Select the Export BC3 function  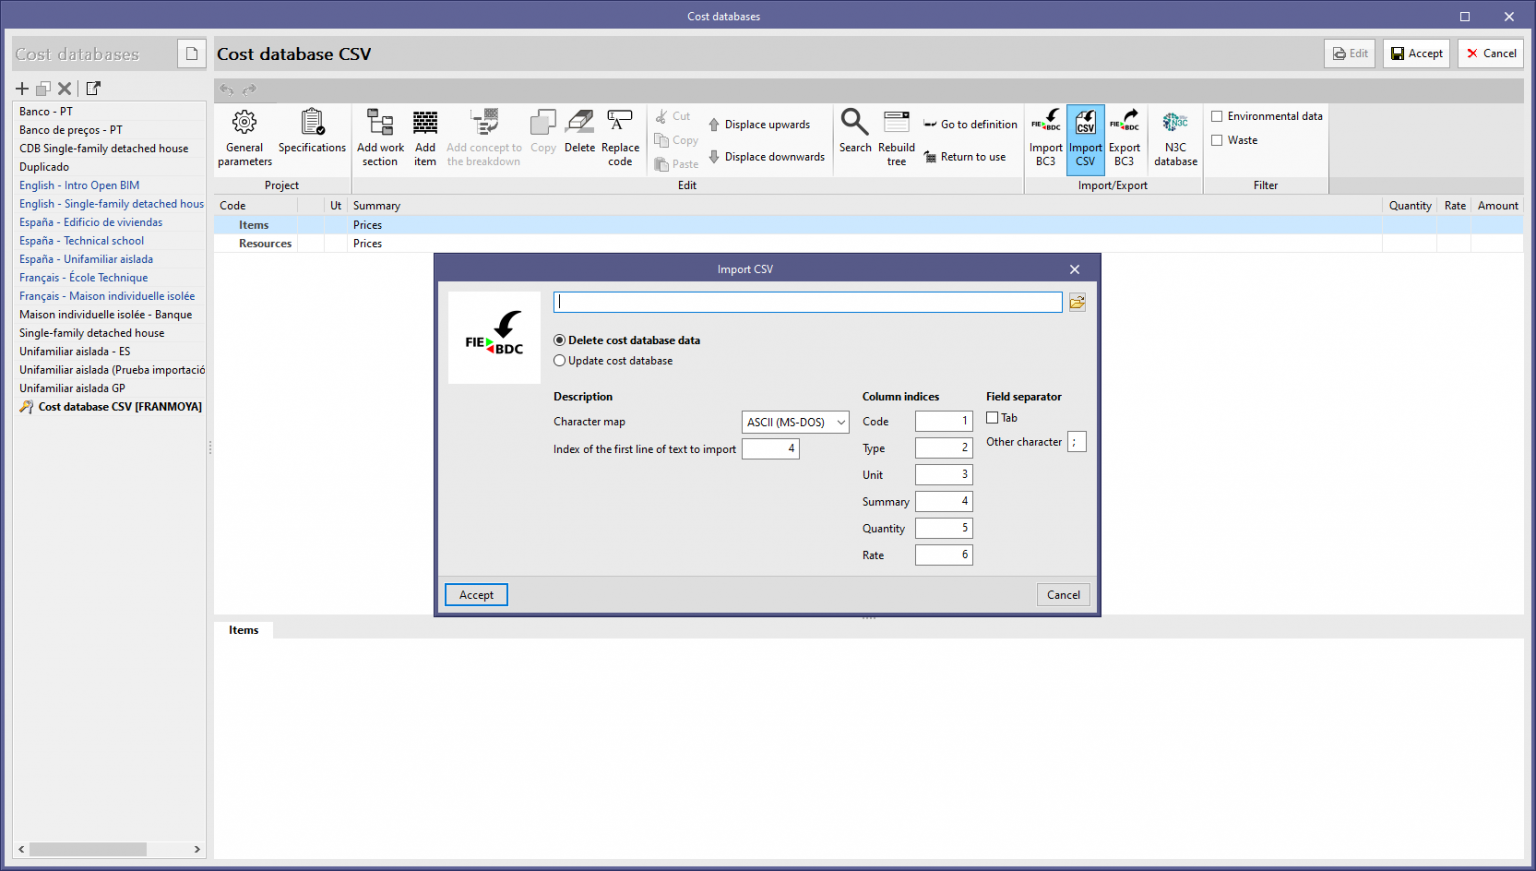tap(1124, 137)
